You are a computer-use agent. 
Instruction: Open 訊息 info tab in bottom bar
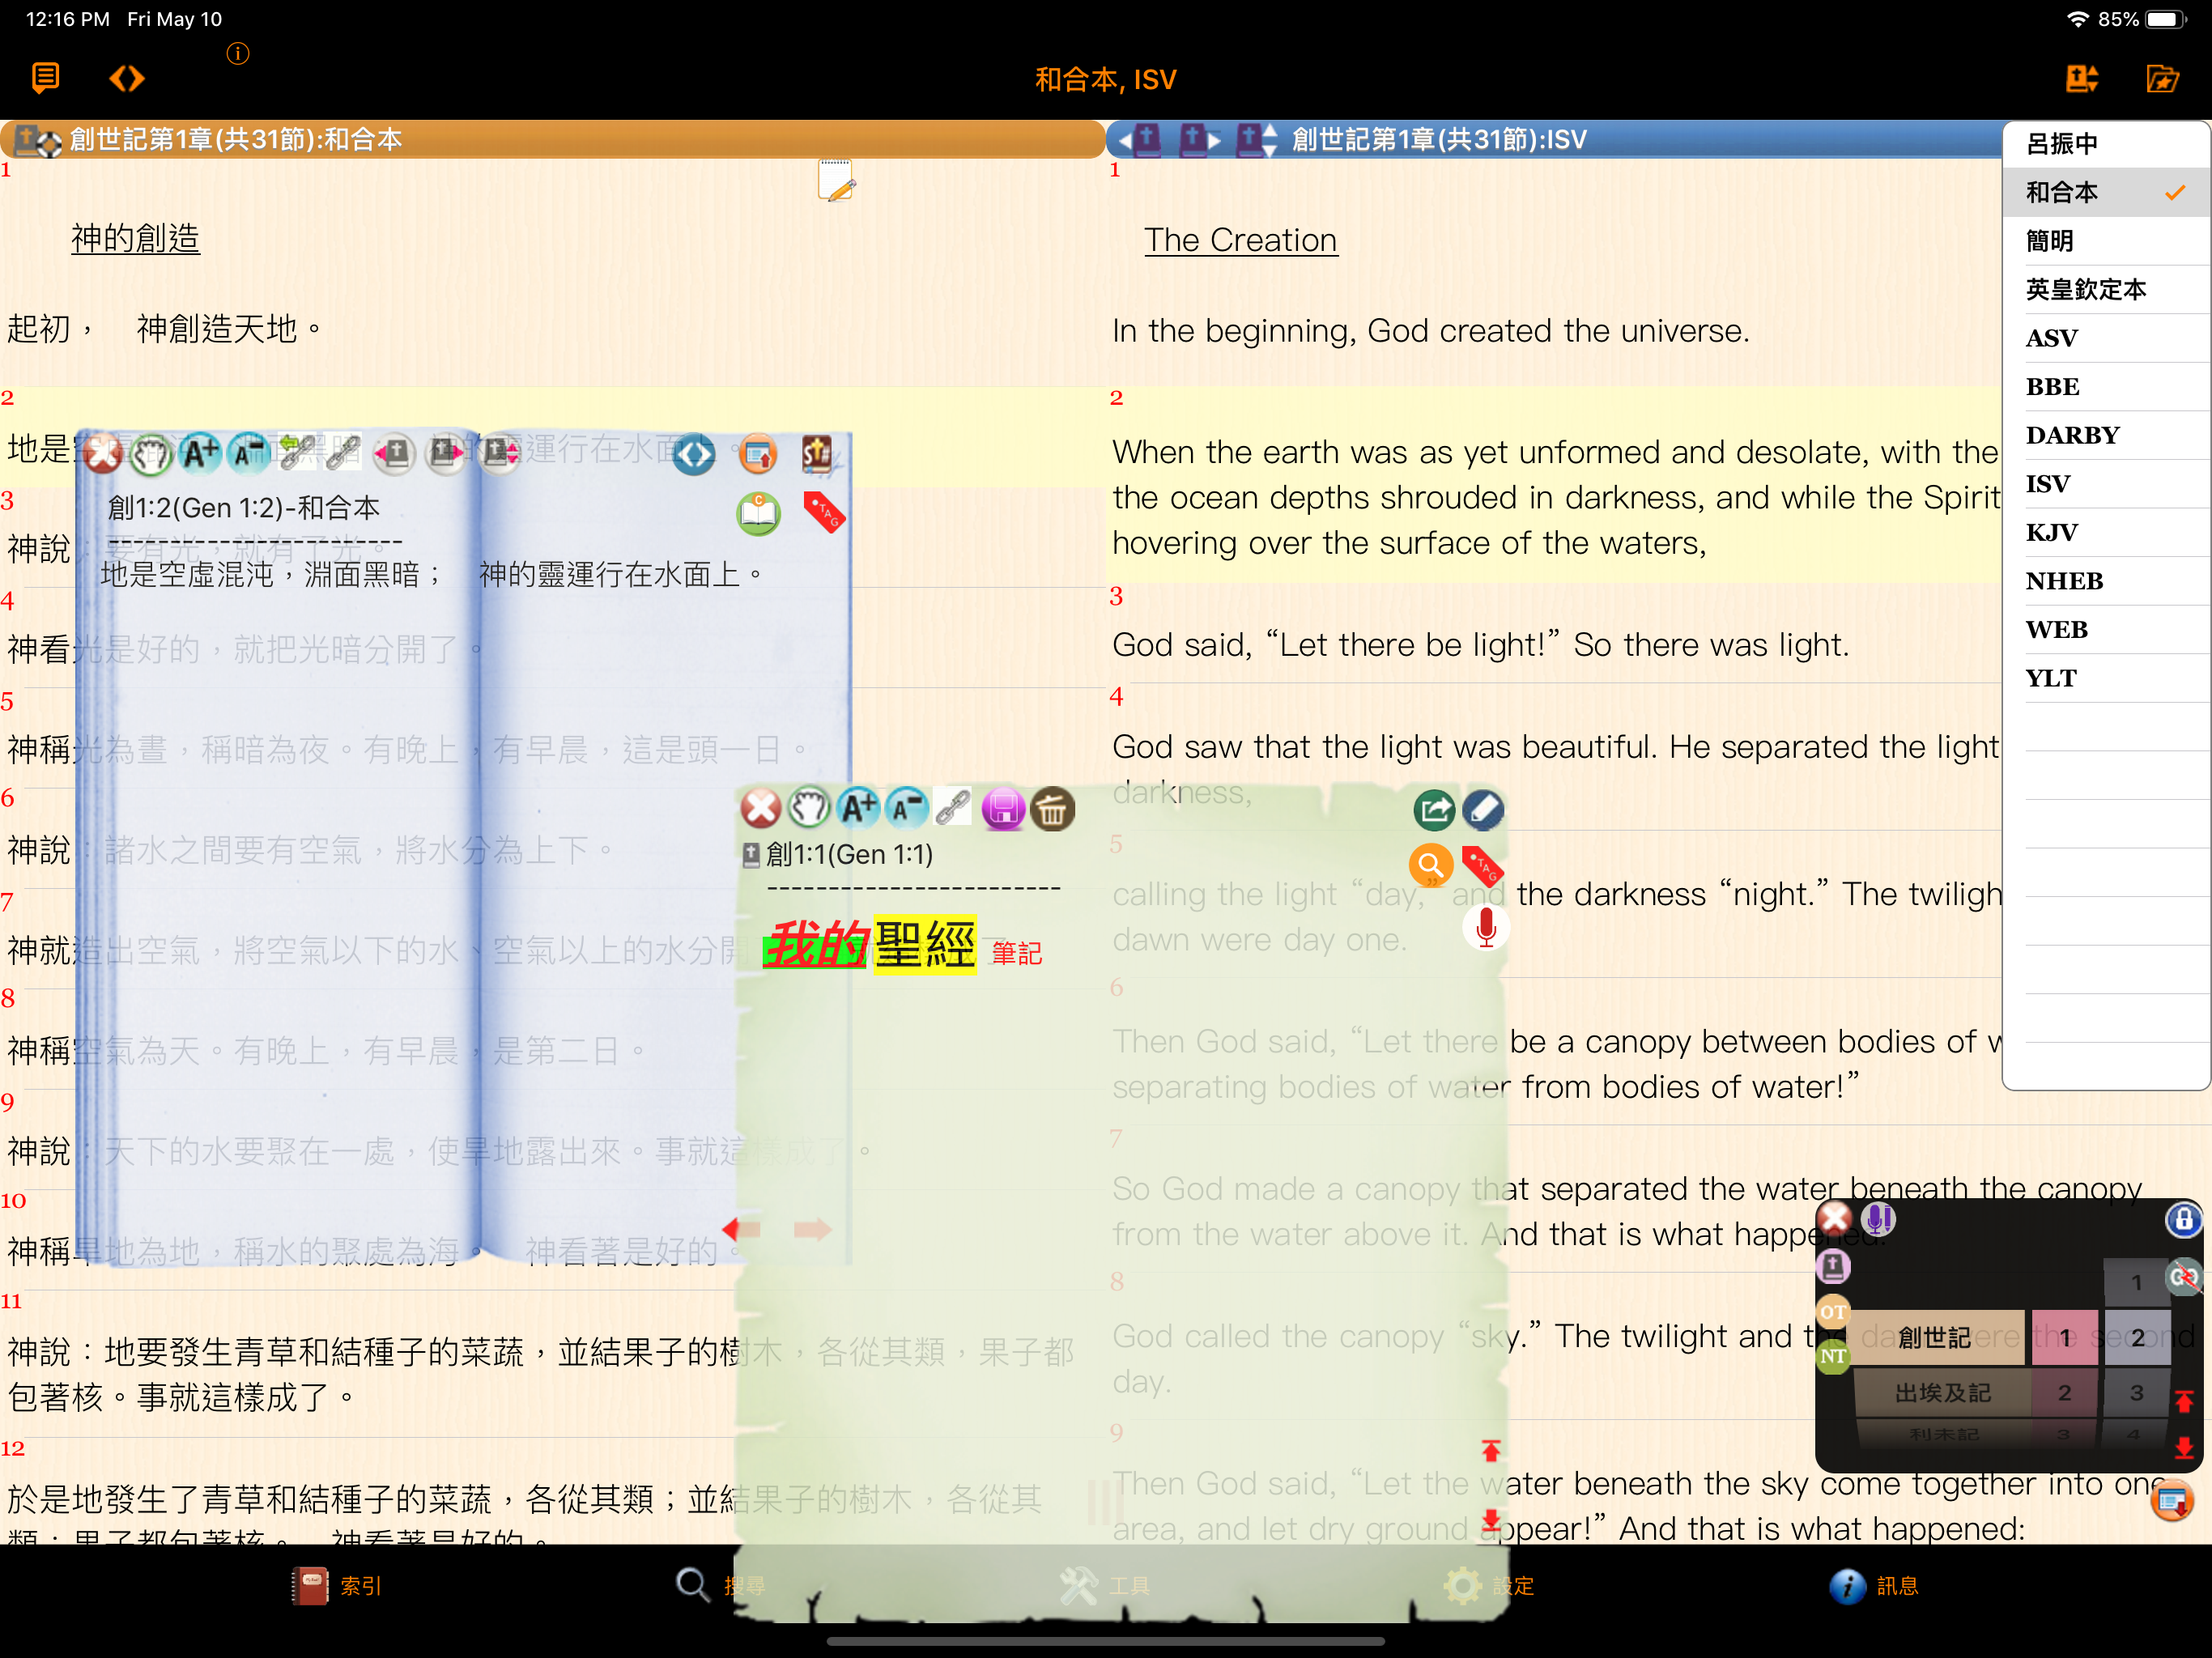click(1873, 1585)
